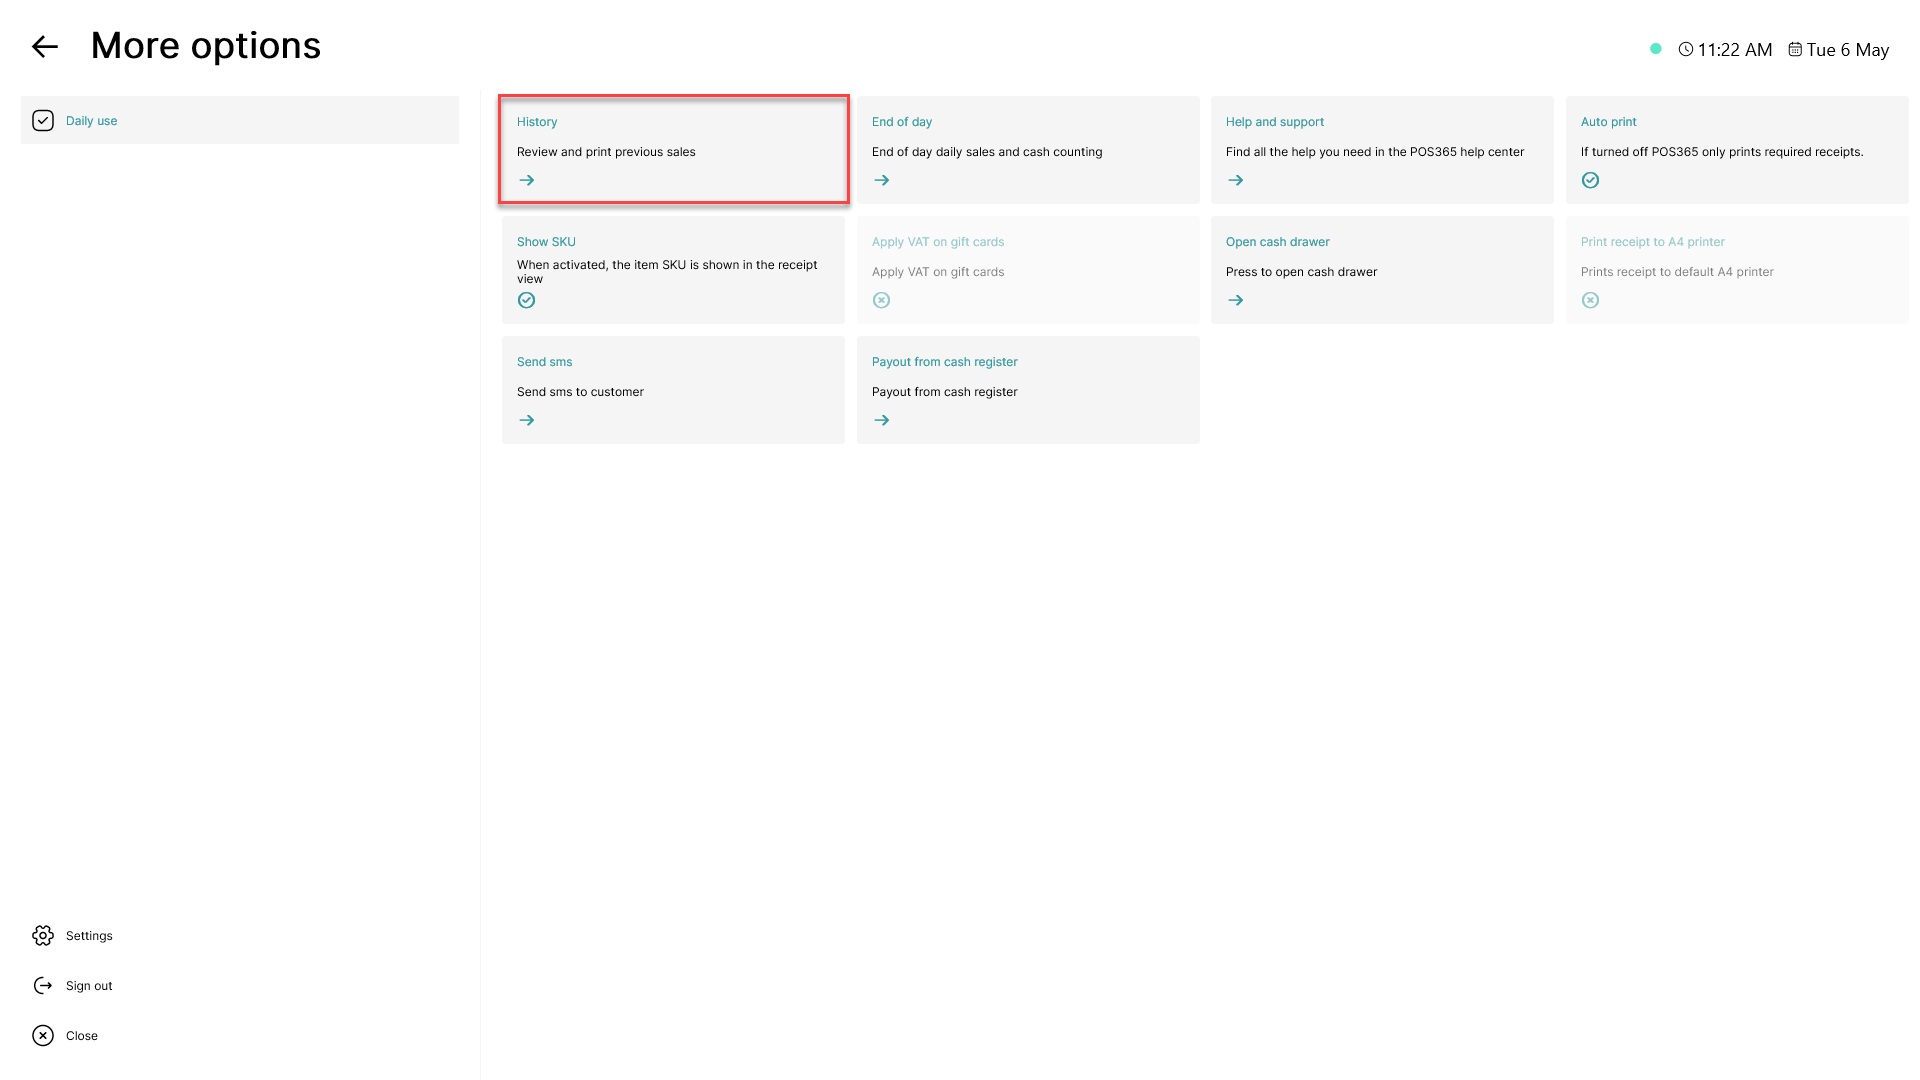Click the clock showing 11:22 AM
1920x1080 pixels.
click(1725, 49)
